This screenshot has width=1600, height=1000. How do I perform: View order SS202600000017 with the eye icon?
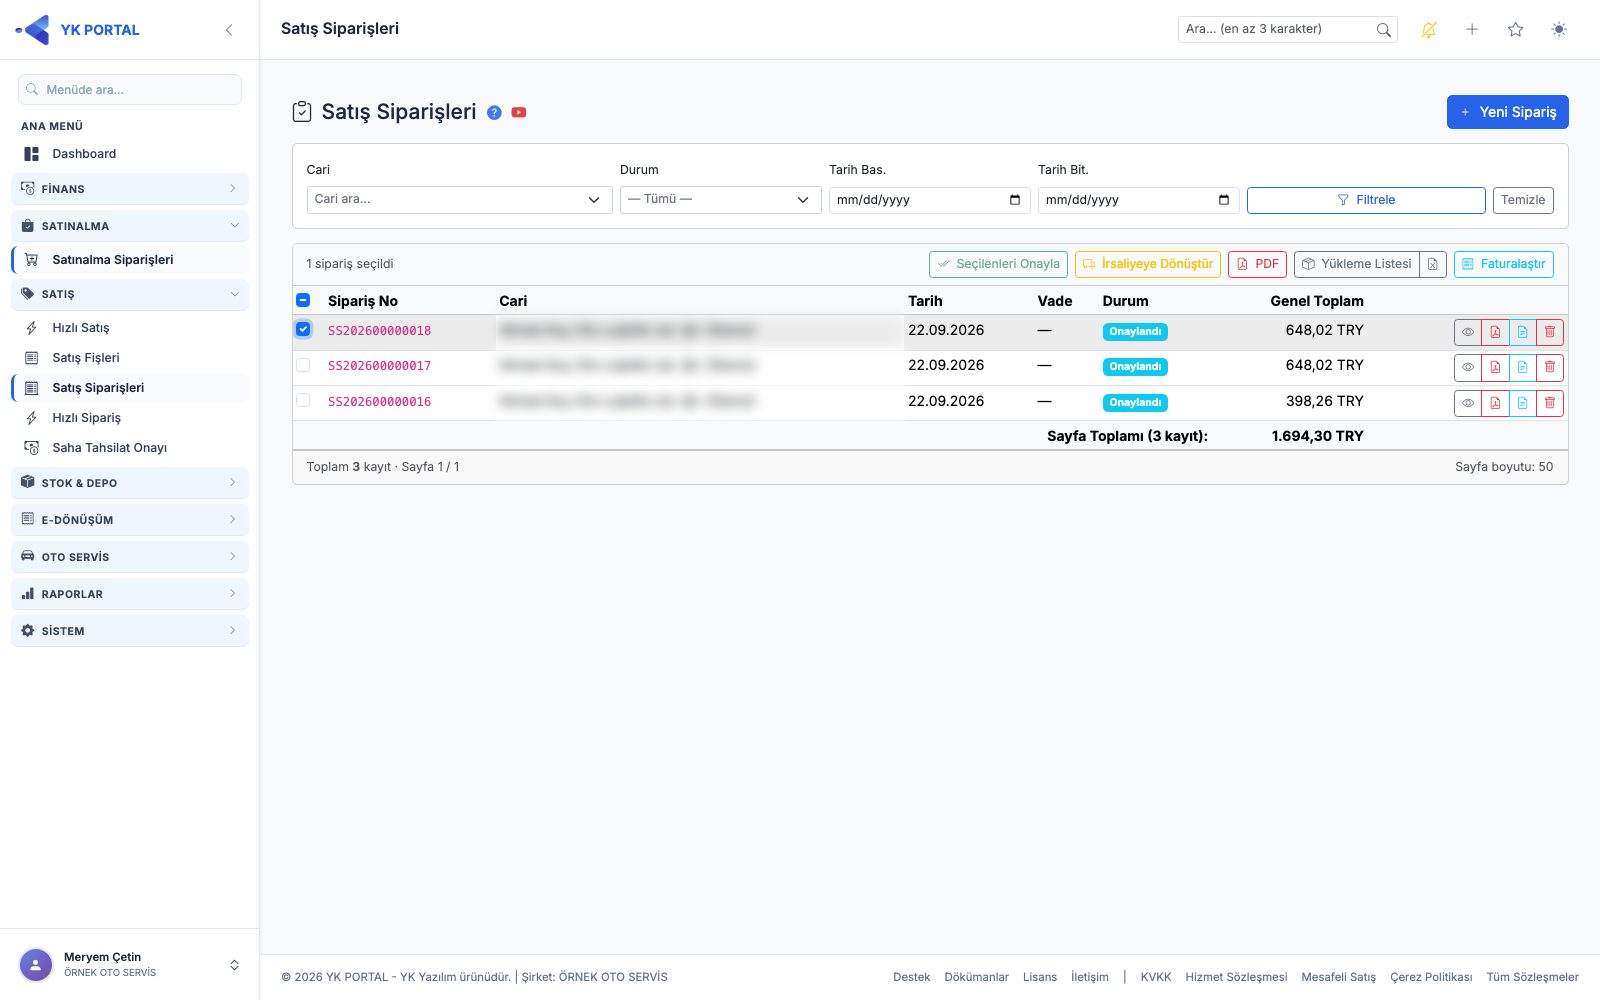tap(1468, 367)
